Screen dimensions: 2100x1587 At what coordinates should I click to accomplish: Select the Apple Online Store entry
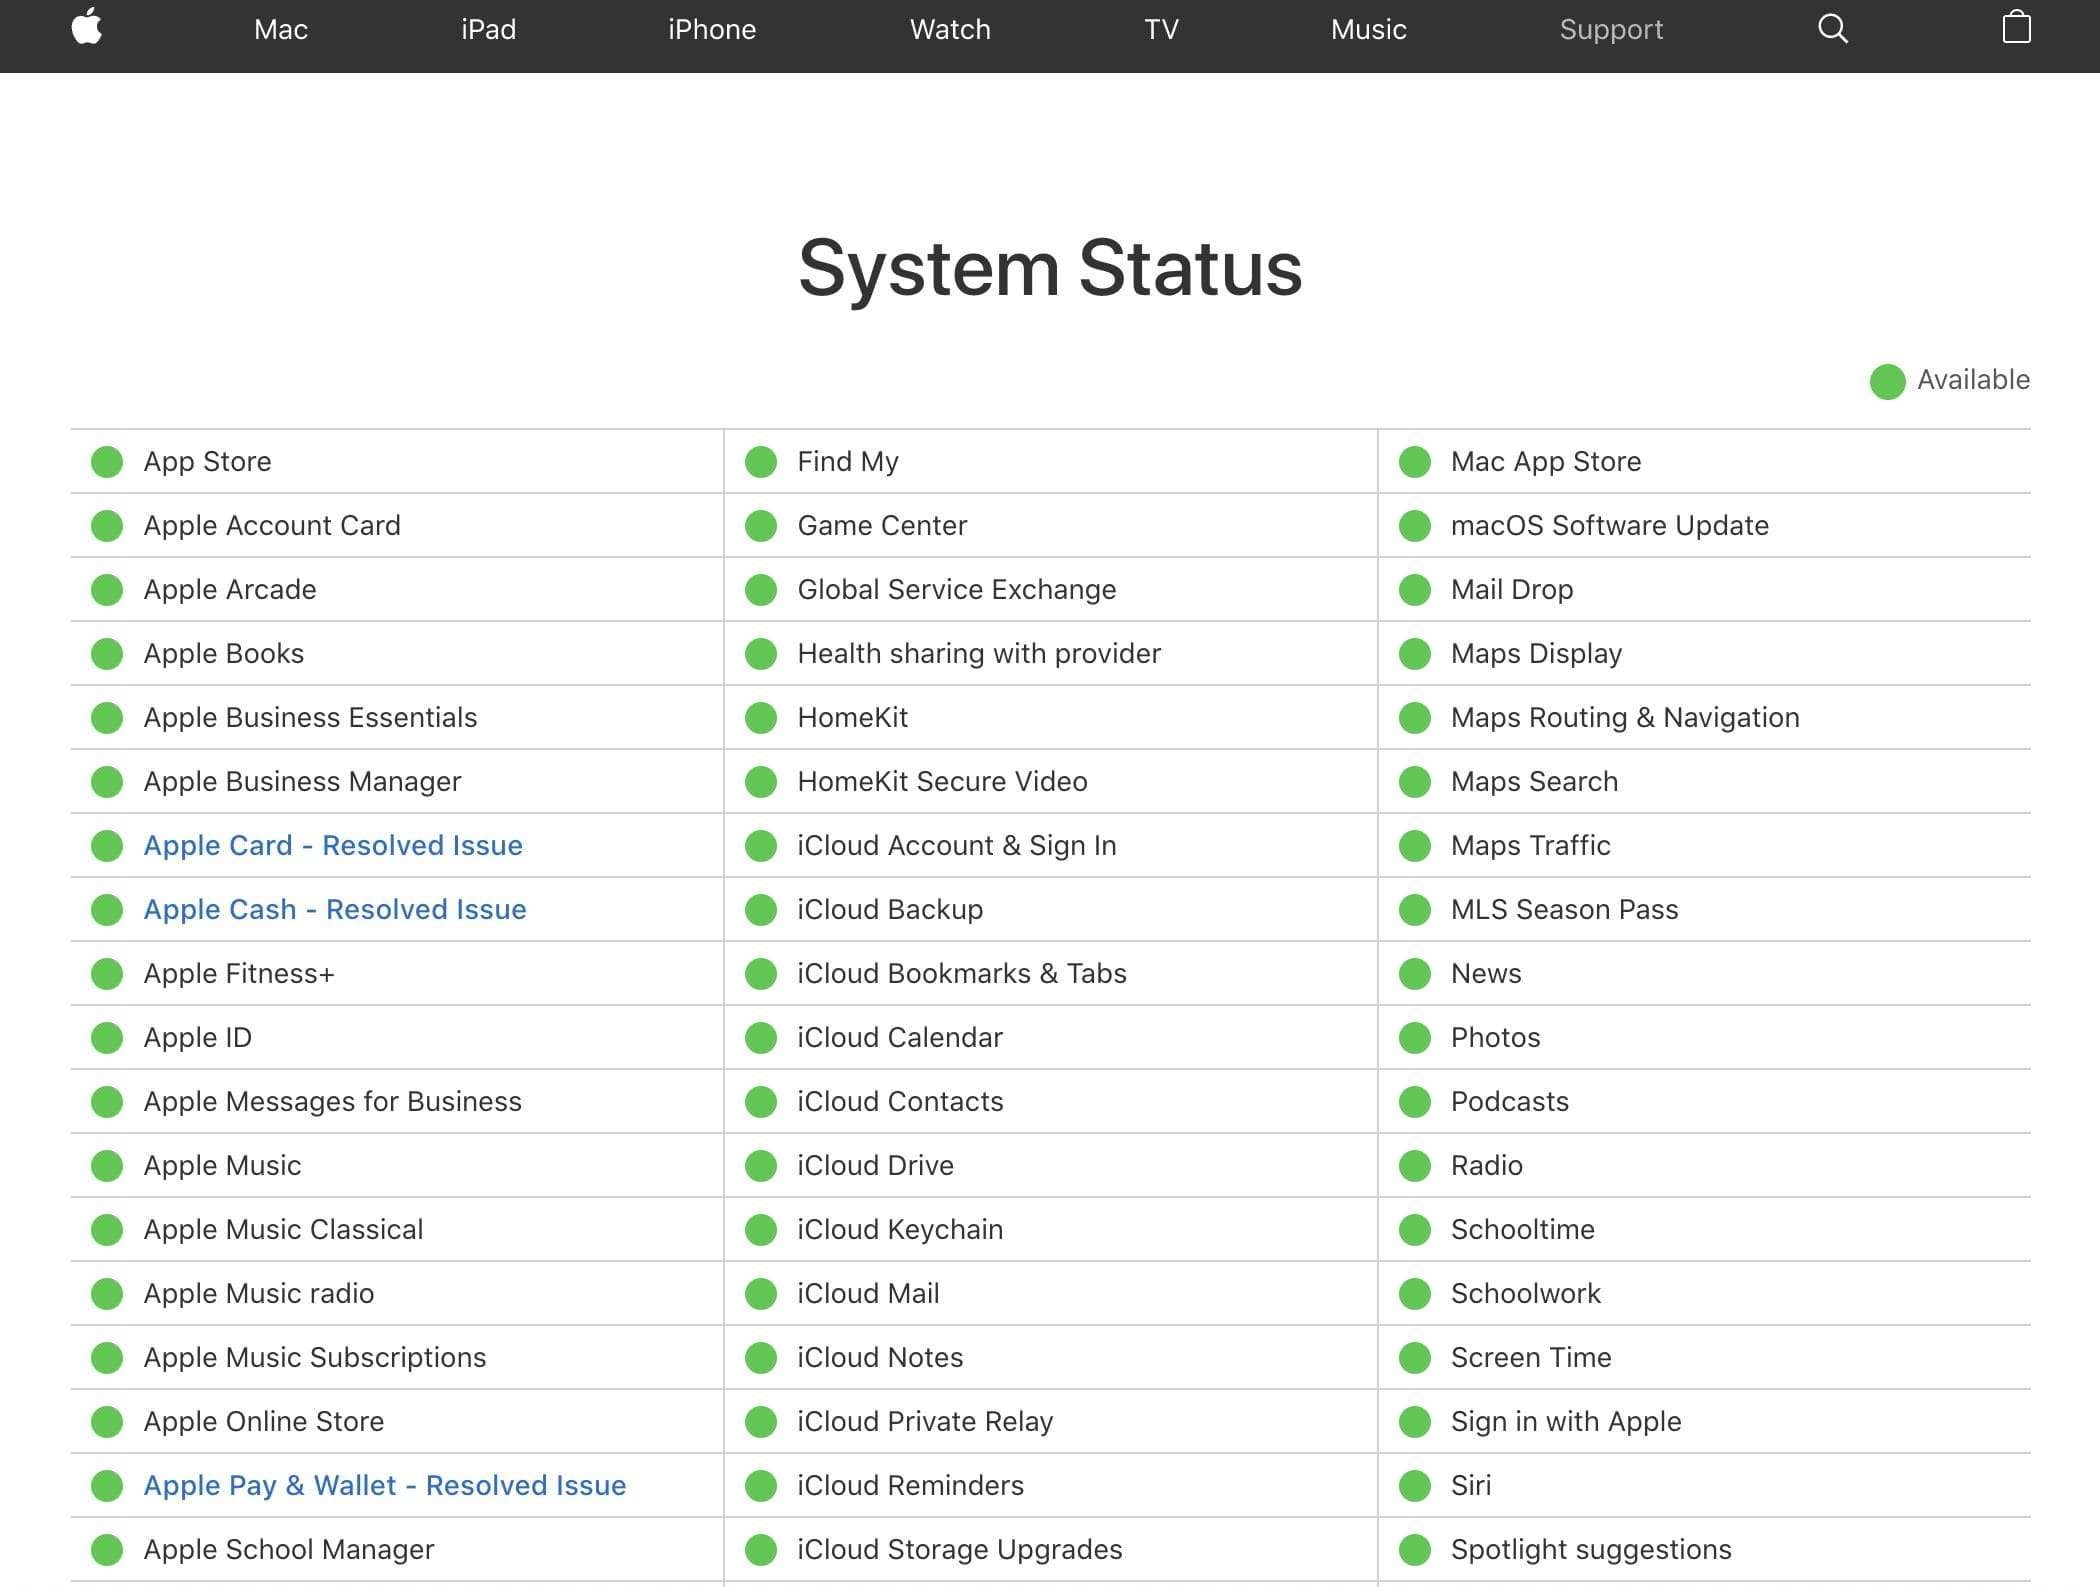pyautogui.click(x=264, y=1422)
